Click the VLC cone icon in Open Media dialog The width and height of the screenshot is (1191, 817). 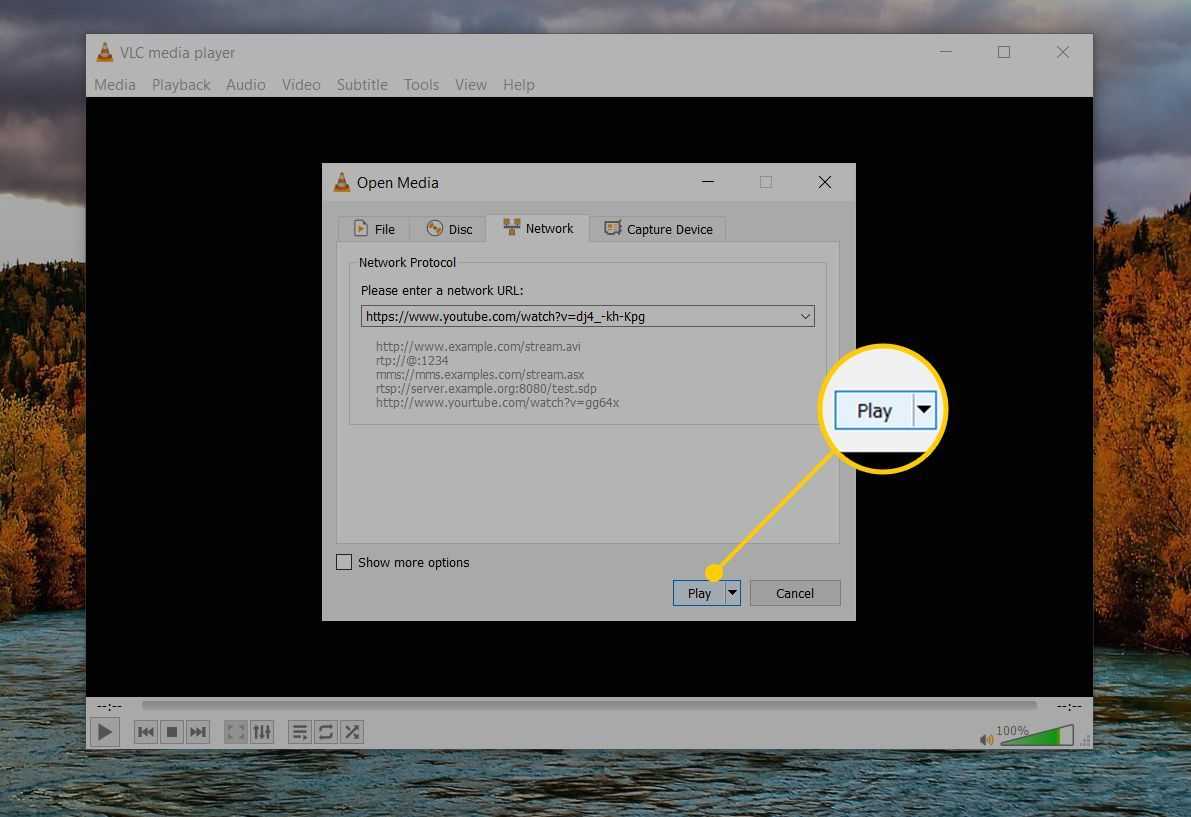tap(342, 182)
